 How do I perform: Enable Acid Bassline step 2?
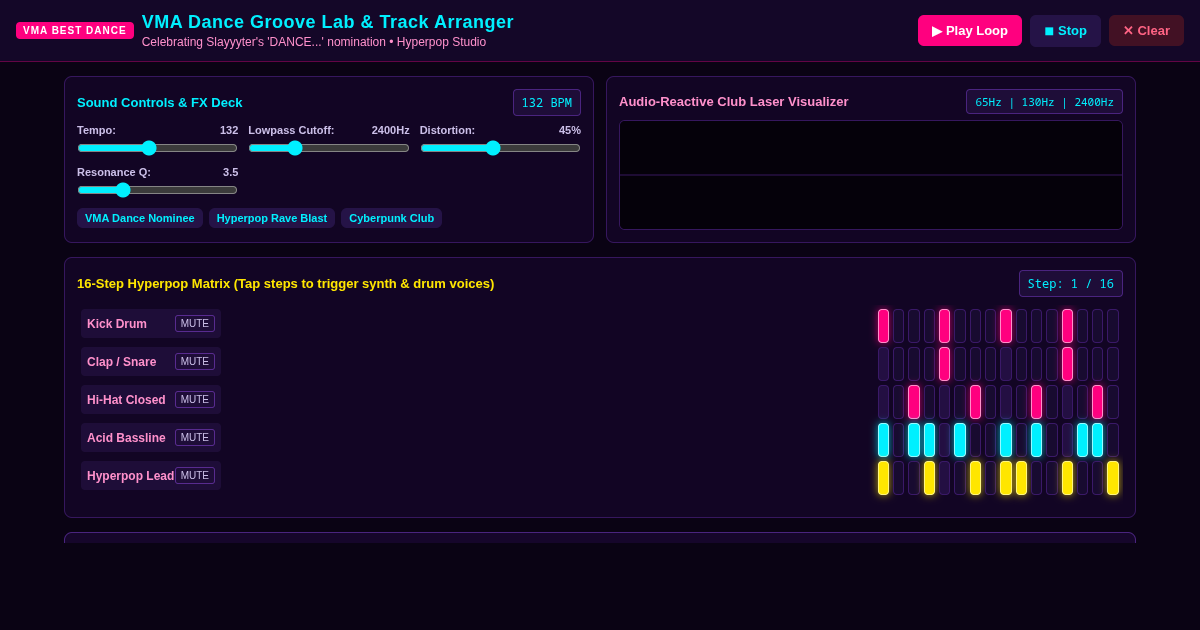898,440
